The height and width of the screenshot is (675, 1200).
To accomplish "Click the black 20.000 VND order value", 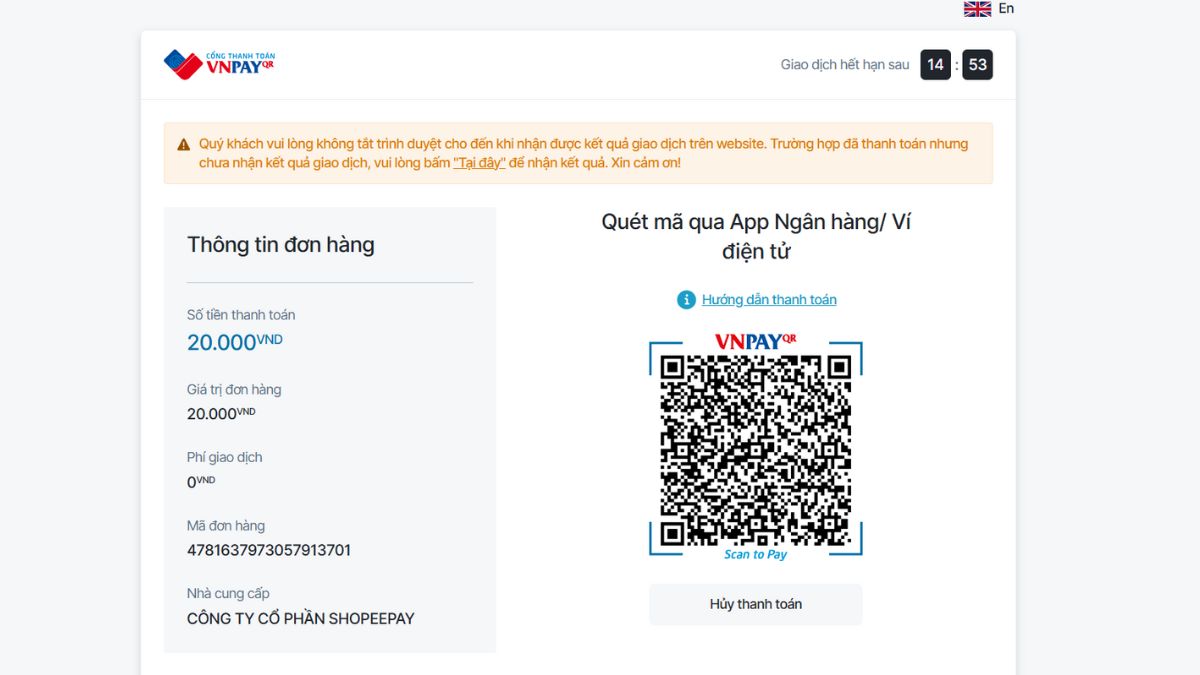I will pyautogui.click(x=221, y=412).
